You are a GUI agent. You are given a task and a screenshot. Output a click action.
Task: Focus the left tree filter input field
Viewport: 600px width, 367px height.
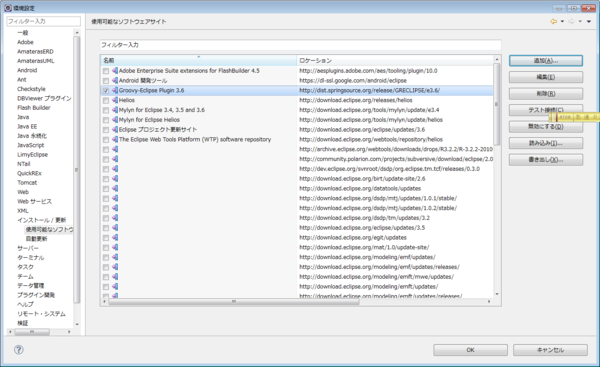click(x=44, y=21)
